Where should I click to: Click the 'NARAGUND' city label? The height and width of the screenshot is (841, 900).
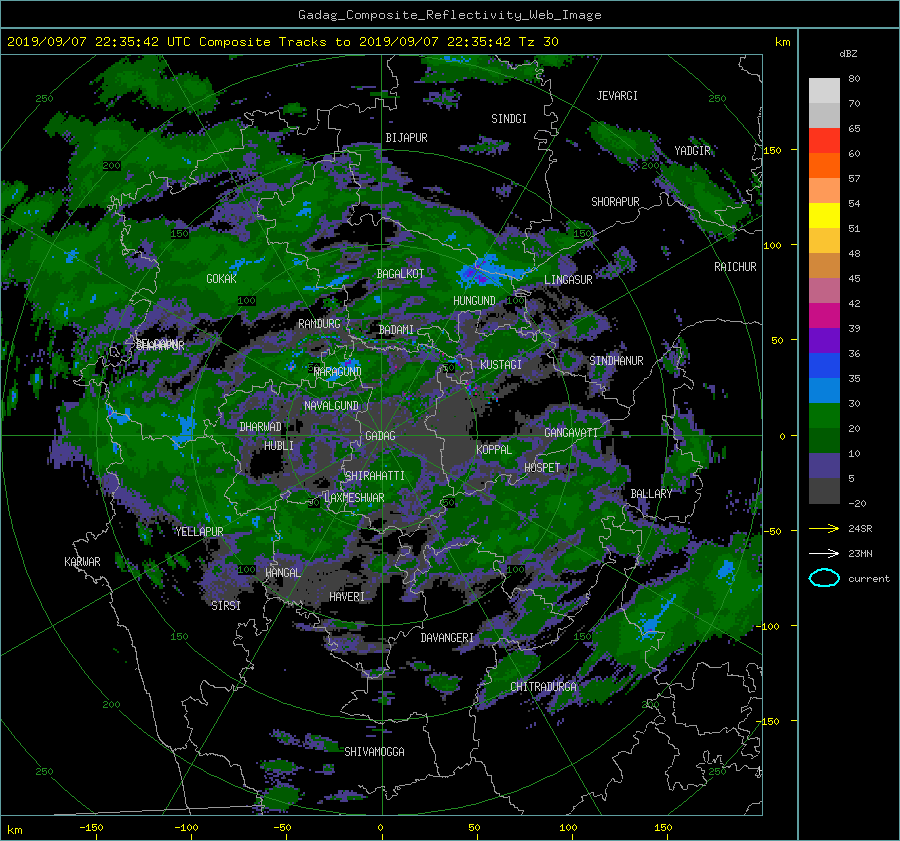coord(338,372)
